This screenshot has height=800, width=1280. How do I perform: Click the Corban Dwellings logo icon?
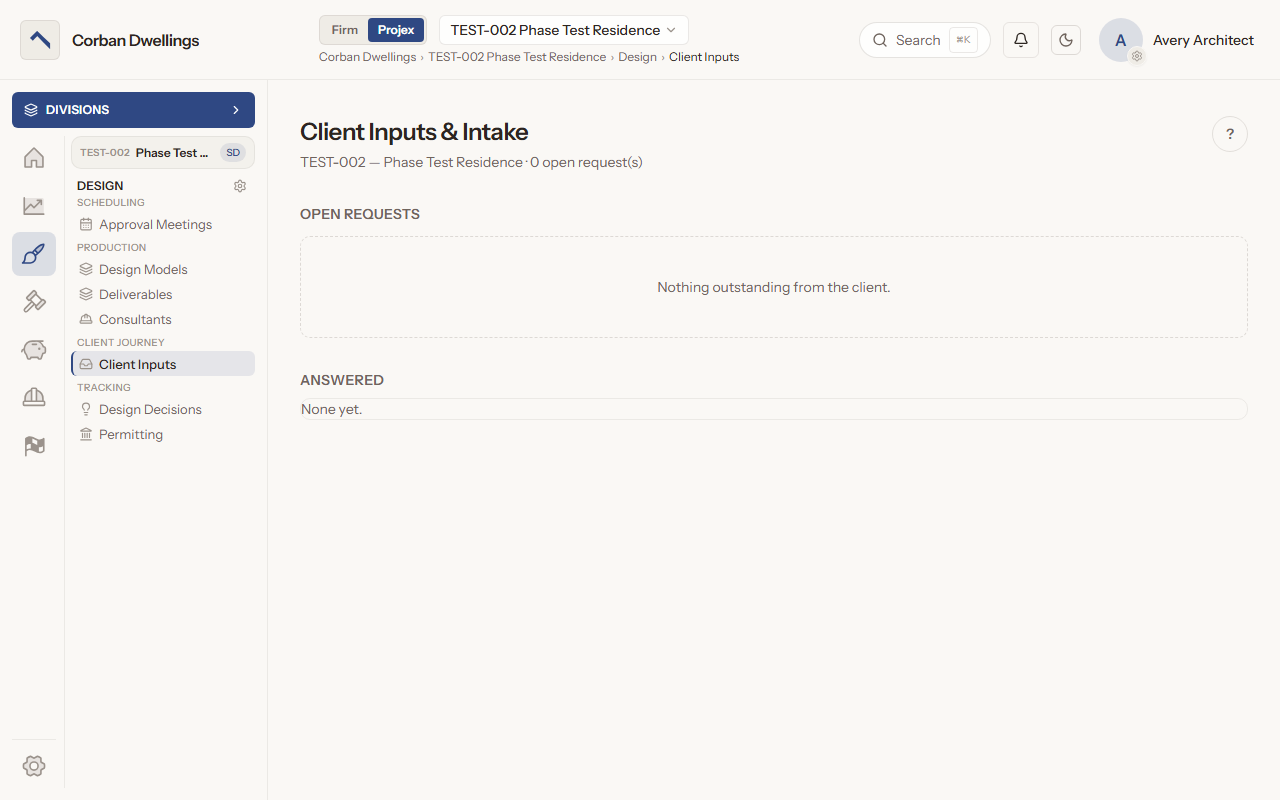(40, 40)
